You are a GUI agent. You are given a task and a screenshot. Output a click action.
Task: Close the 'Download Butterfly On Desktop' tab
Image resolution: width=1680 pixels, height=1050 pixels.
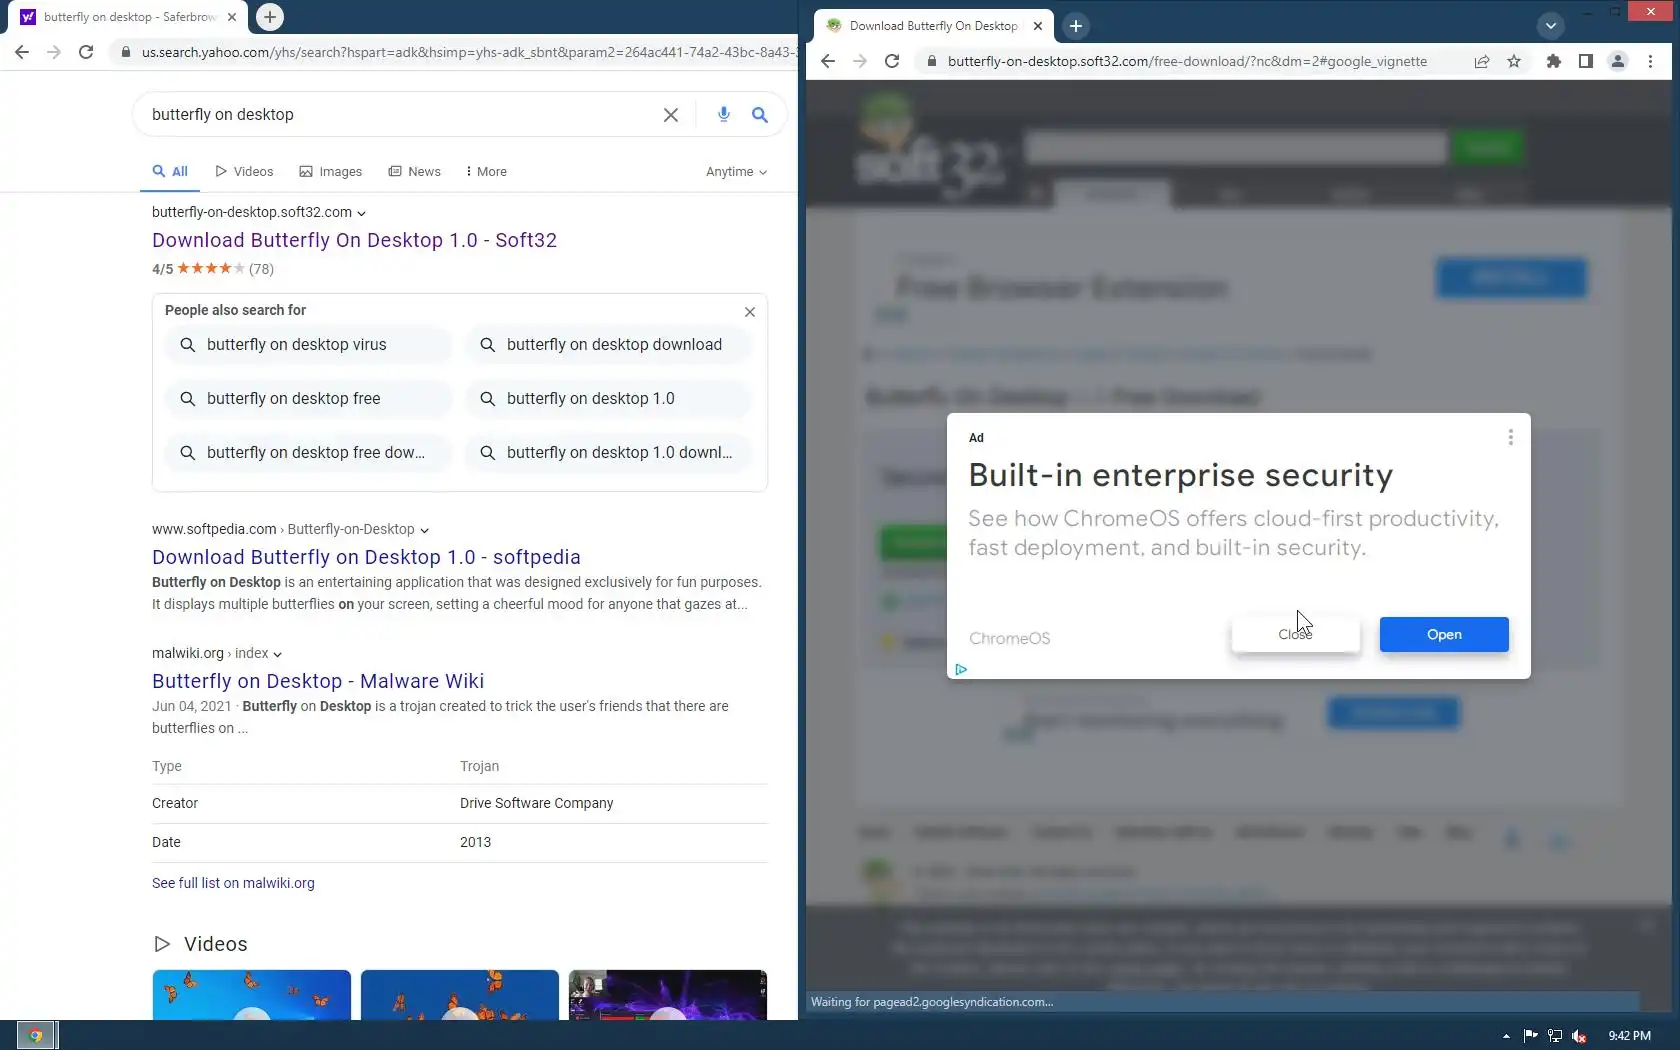1038,26
